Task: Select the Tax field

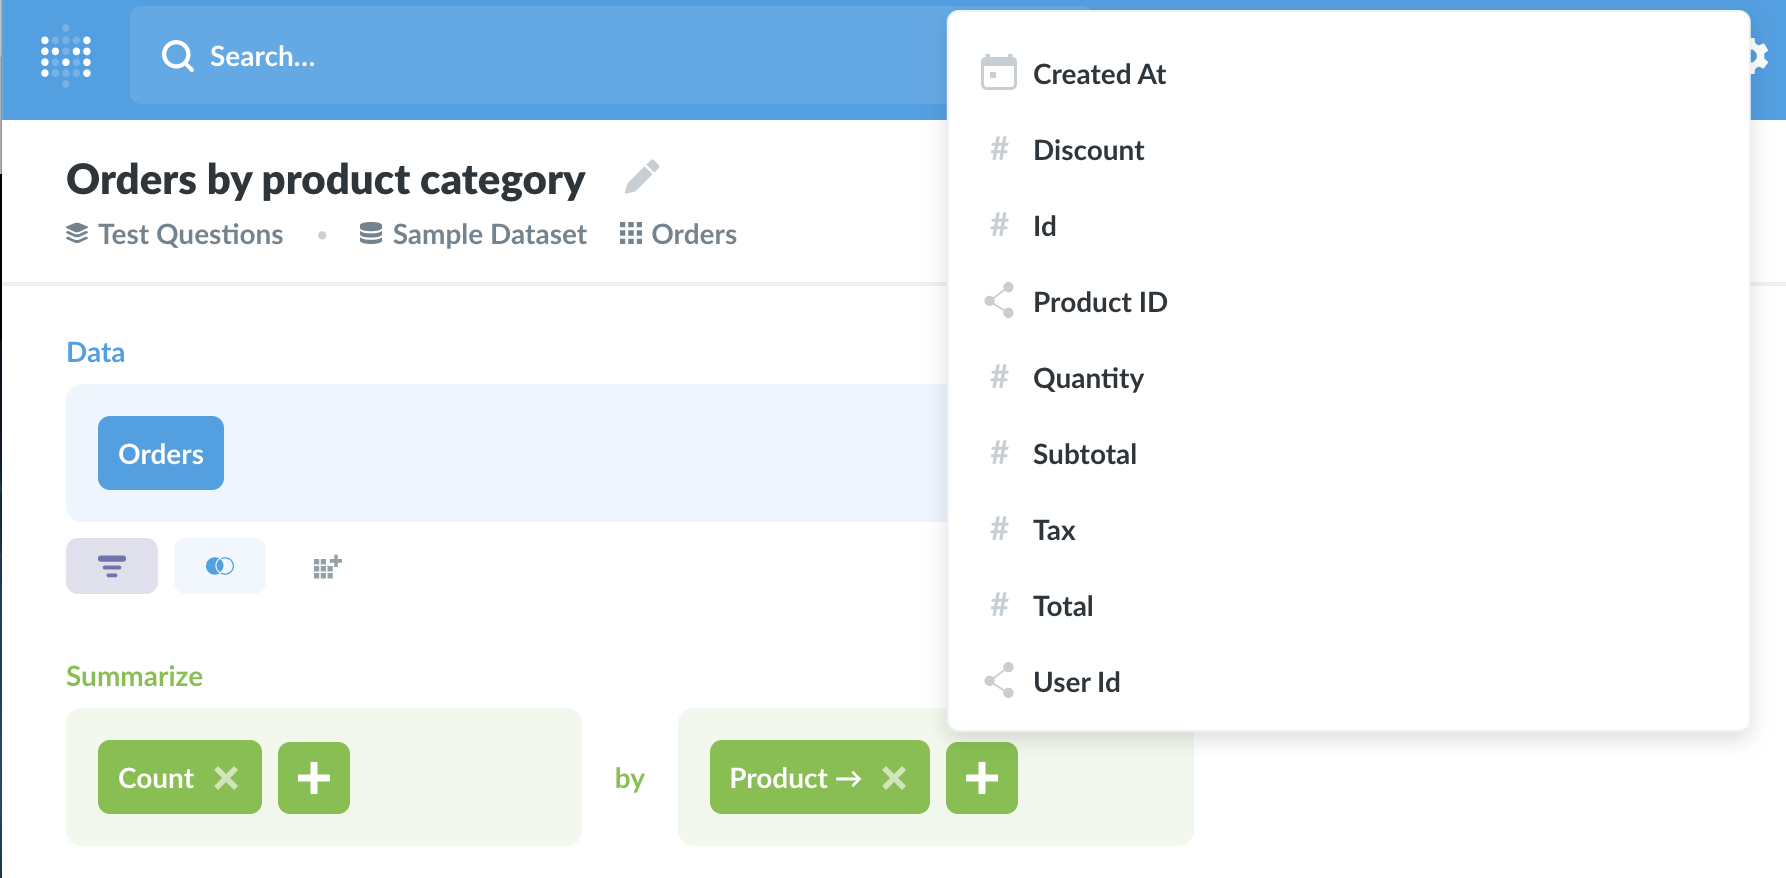Action: point(1348,530)
